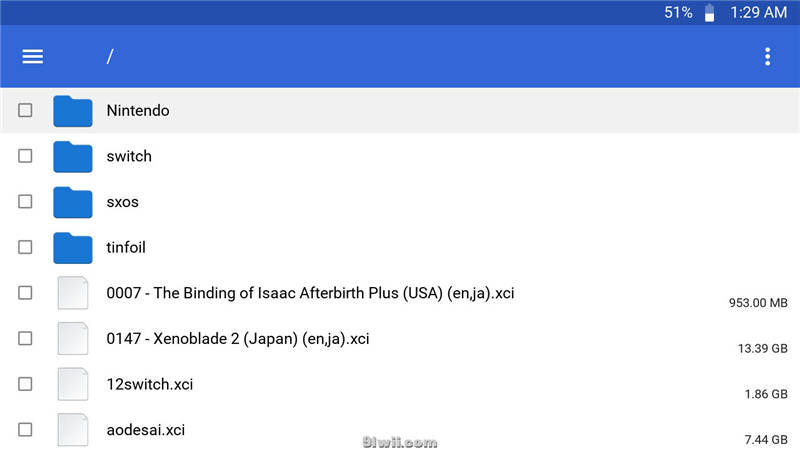Screen dimensions: 800x450
Task: Select the checkbox for sxos folder
Action: [25, 202]
